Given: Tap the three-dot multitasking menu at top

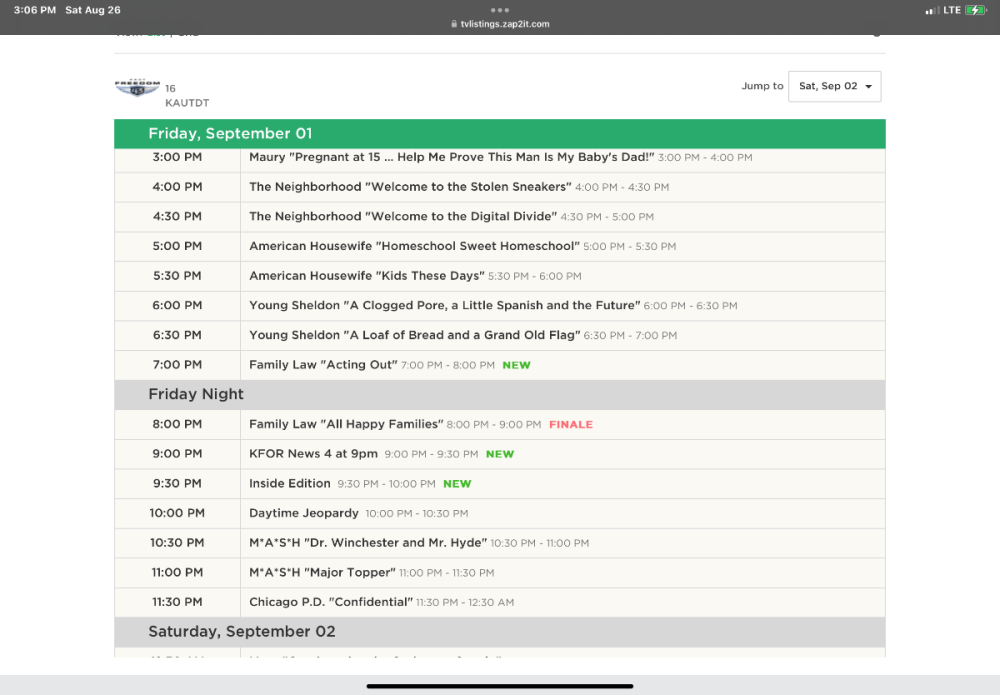Looking at the screenshot, I should click(x=500, y=10).
